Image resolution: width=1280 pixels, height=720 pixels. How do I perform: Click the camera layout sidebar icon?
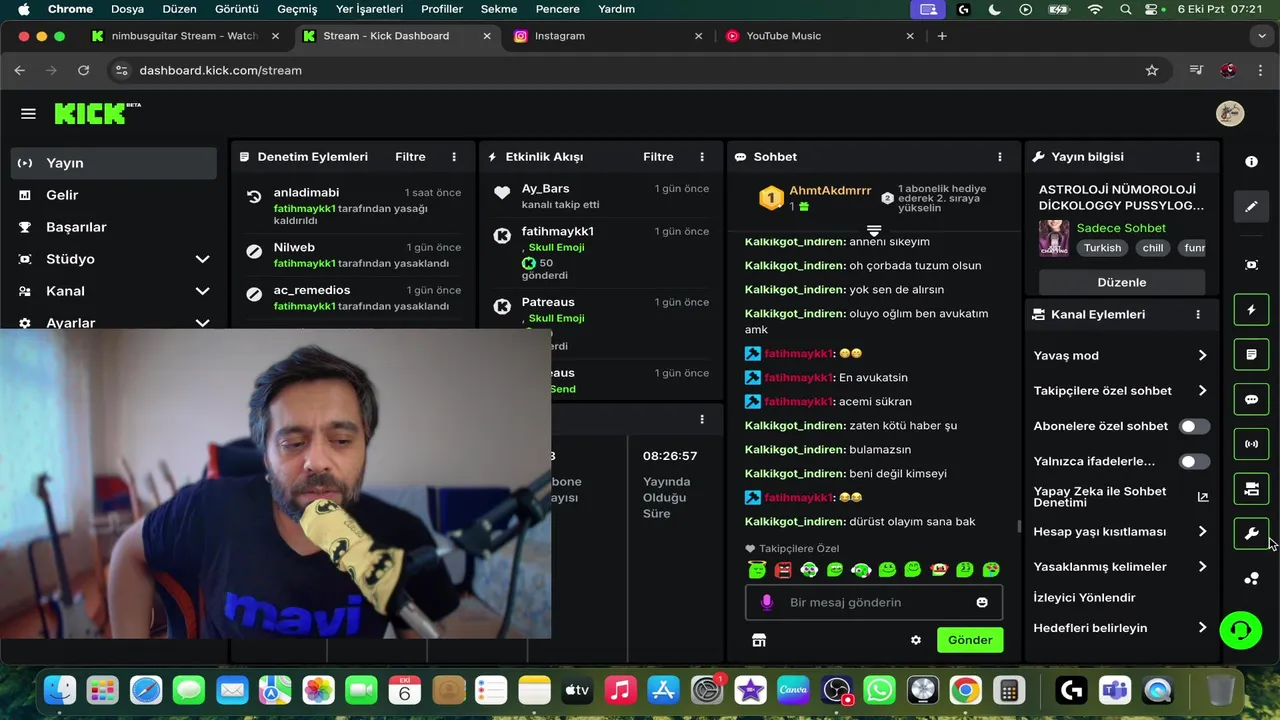point(1251,489)
